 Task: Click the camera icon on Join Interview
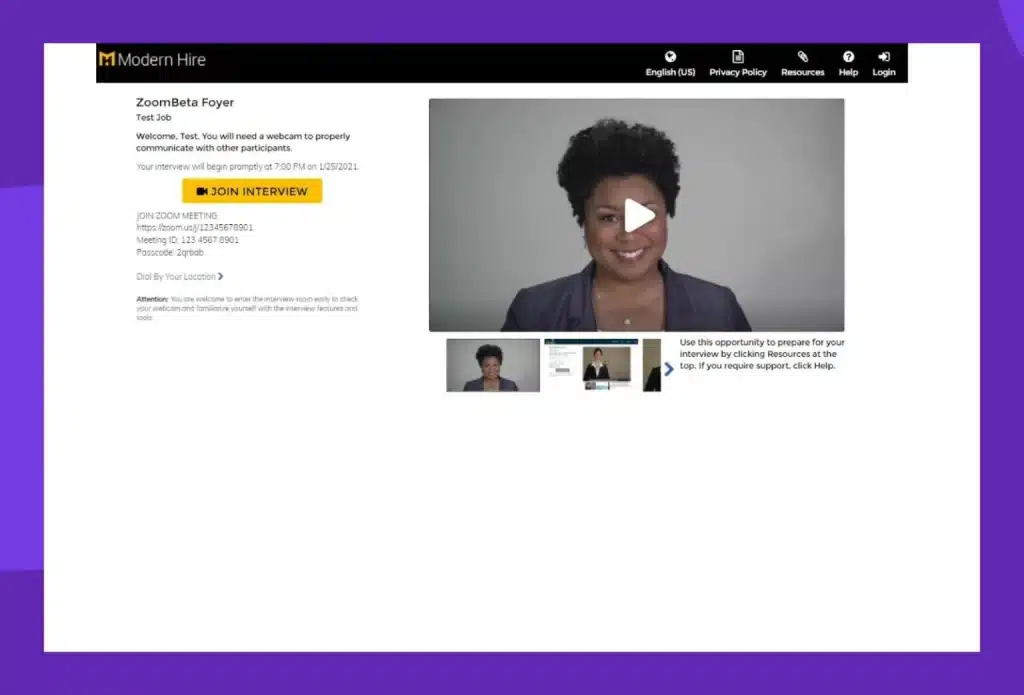click(x=202, y=191)
